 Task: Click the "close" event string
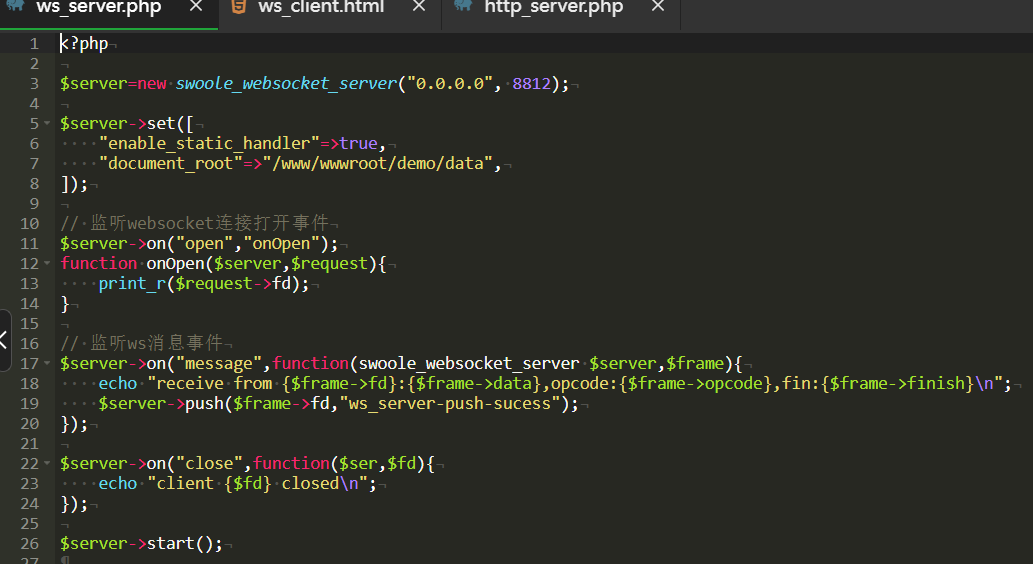(209, 464)
